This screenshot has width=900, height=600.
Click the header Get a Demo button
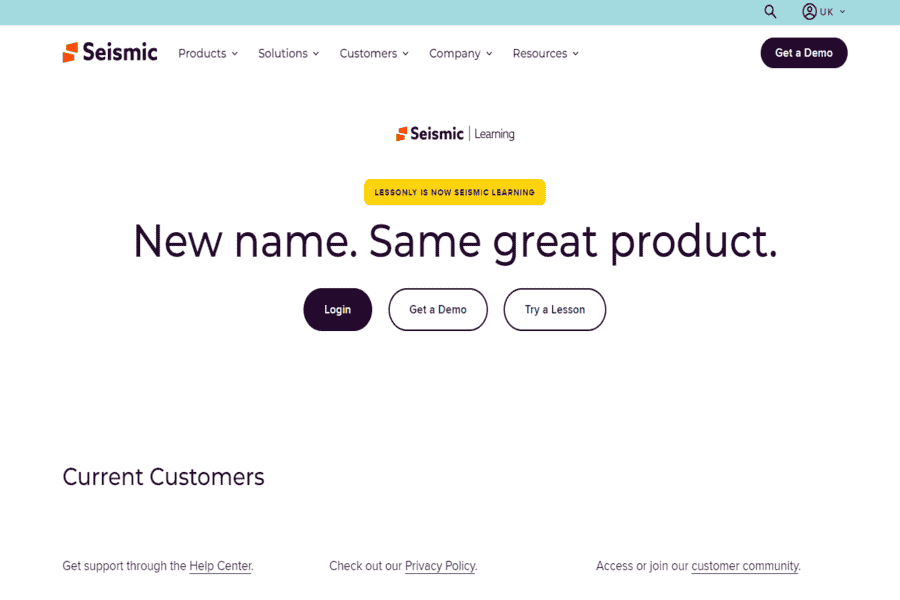pos(804,53)
